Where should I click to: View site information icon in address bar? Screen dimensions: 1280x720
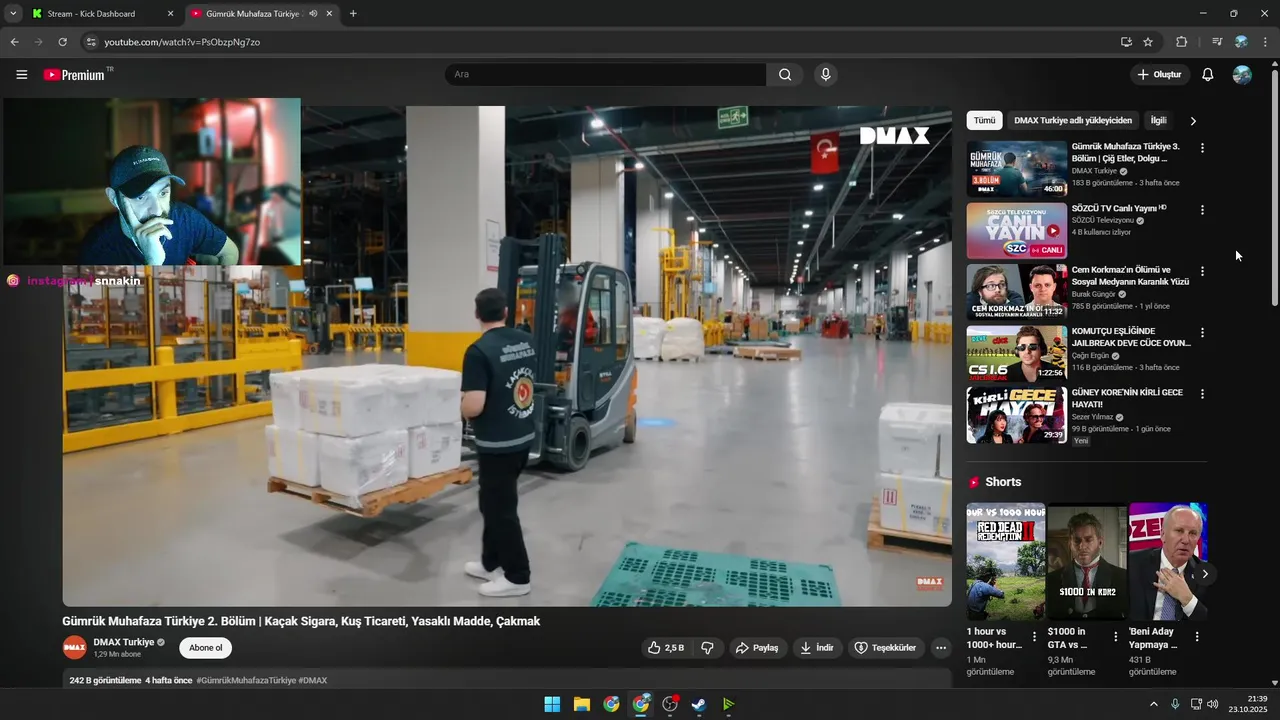(90, 42)
